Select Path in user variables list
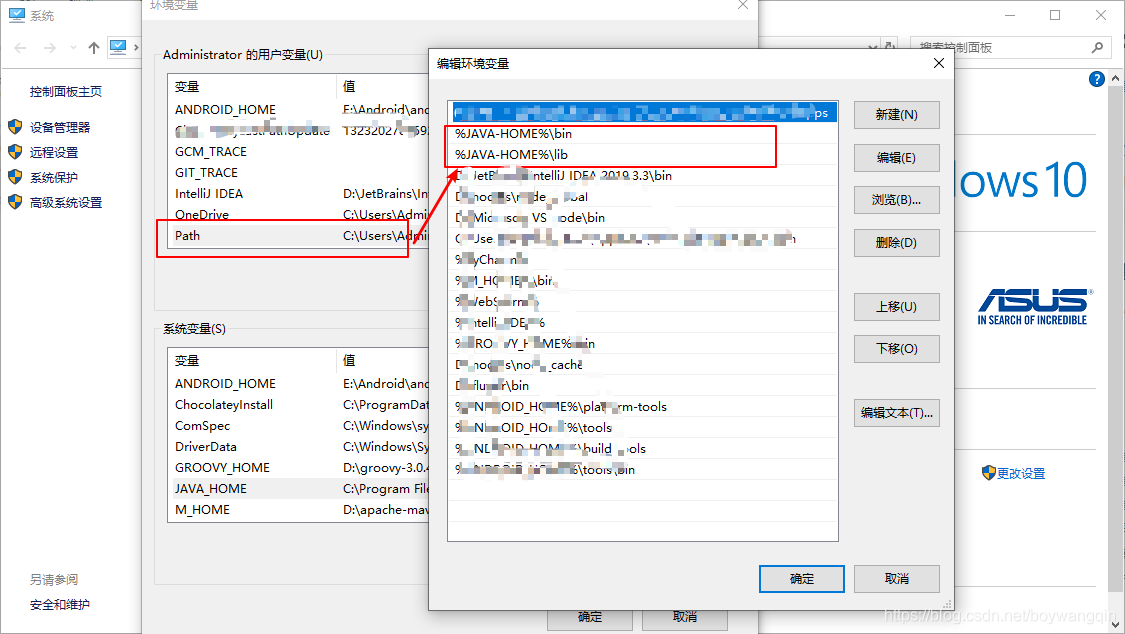The image size is (1125, 634). tap(298, 235)
